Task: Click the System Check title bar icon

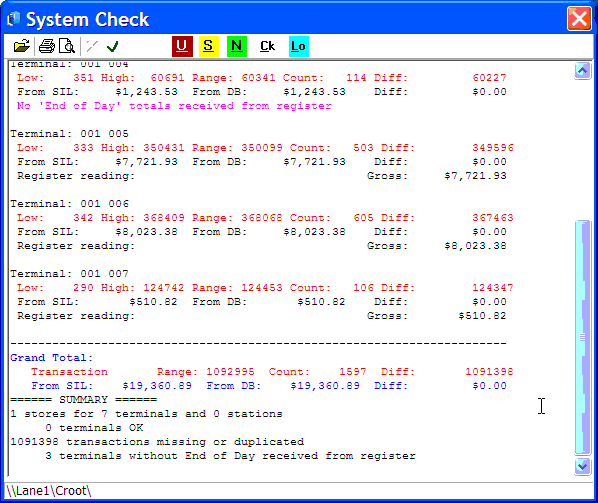Action: [x=14, y=19]
